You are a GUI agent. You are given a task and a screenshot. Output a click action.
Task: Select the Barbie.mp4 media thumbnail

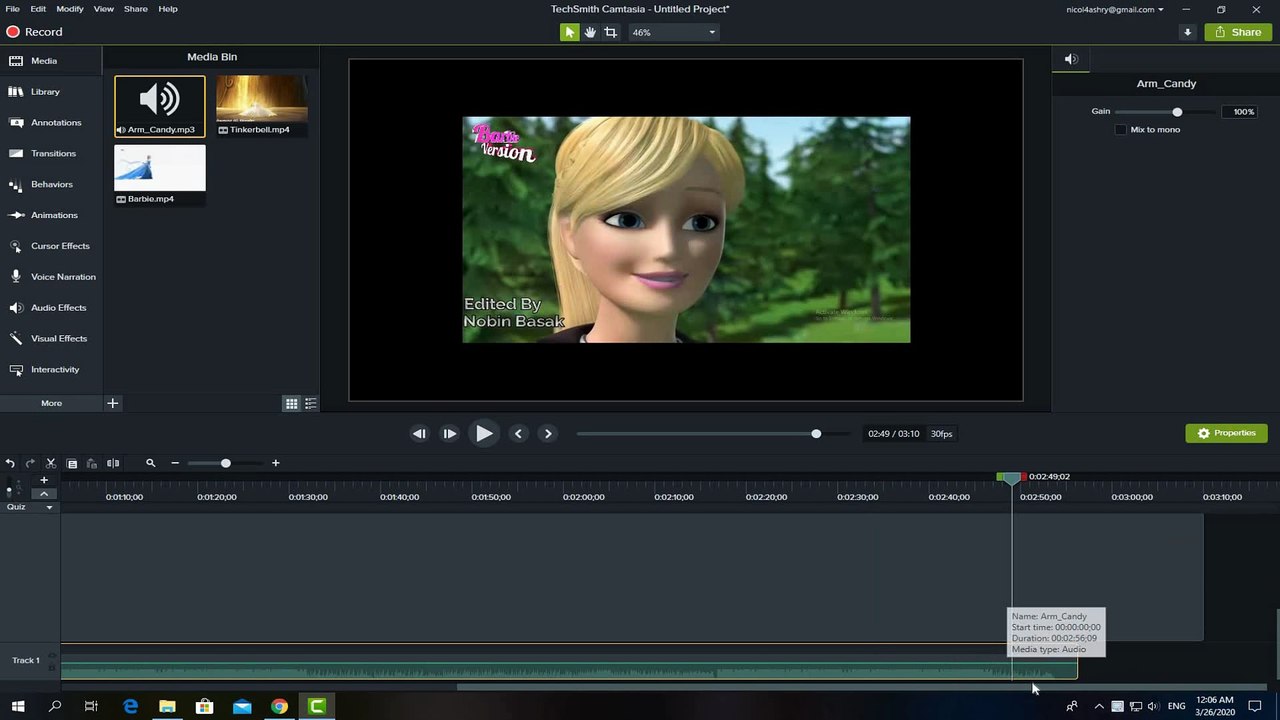coord(160,175)
